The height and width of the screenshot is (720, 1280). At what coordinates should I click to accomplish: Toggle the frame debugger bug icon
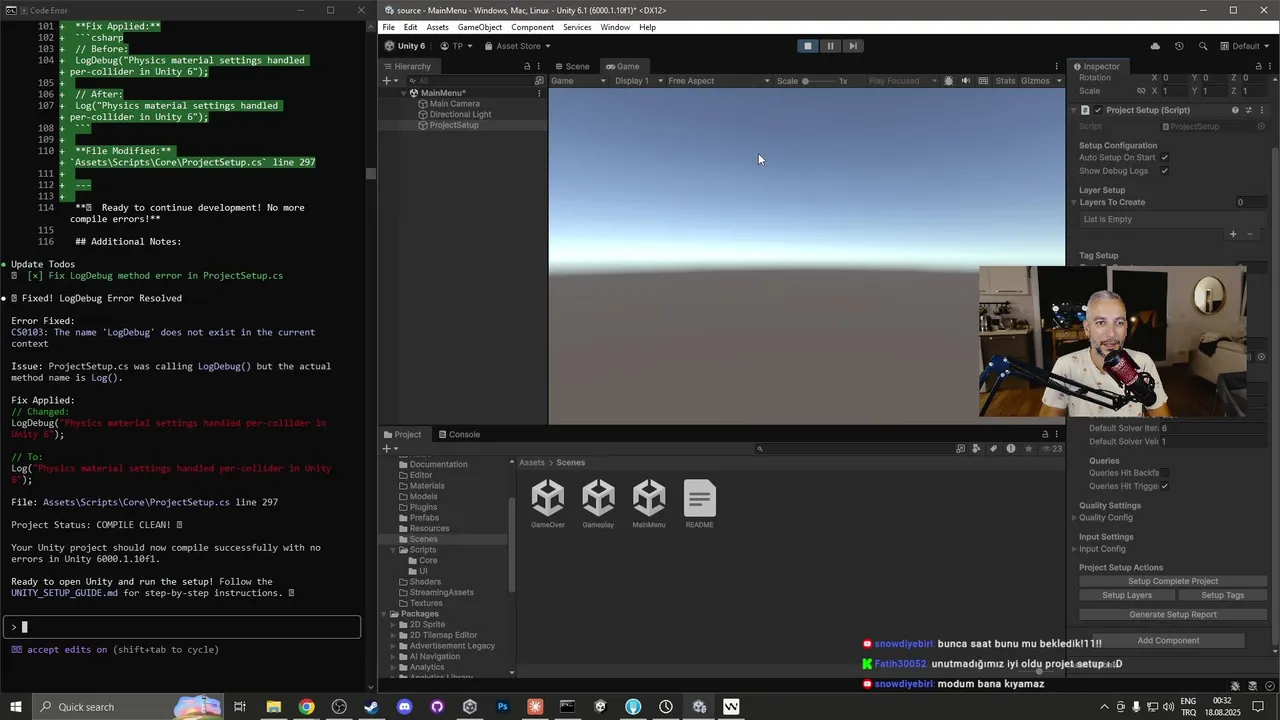(x=948, y=81)
